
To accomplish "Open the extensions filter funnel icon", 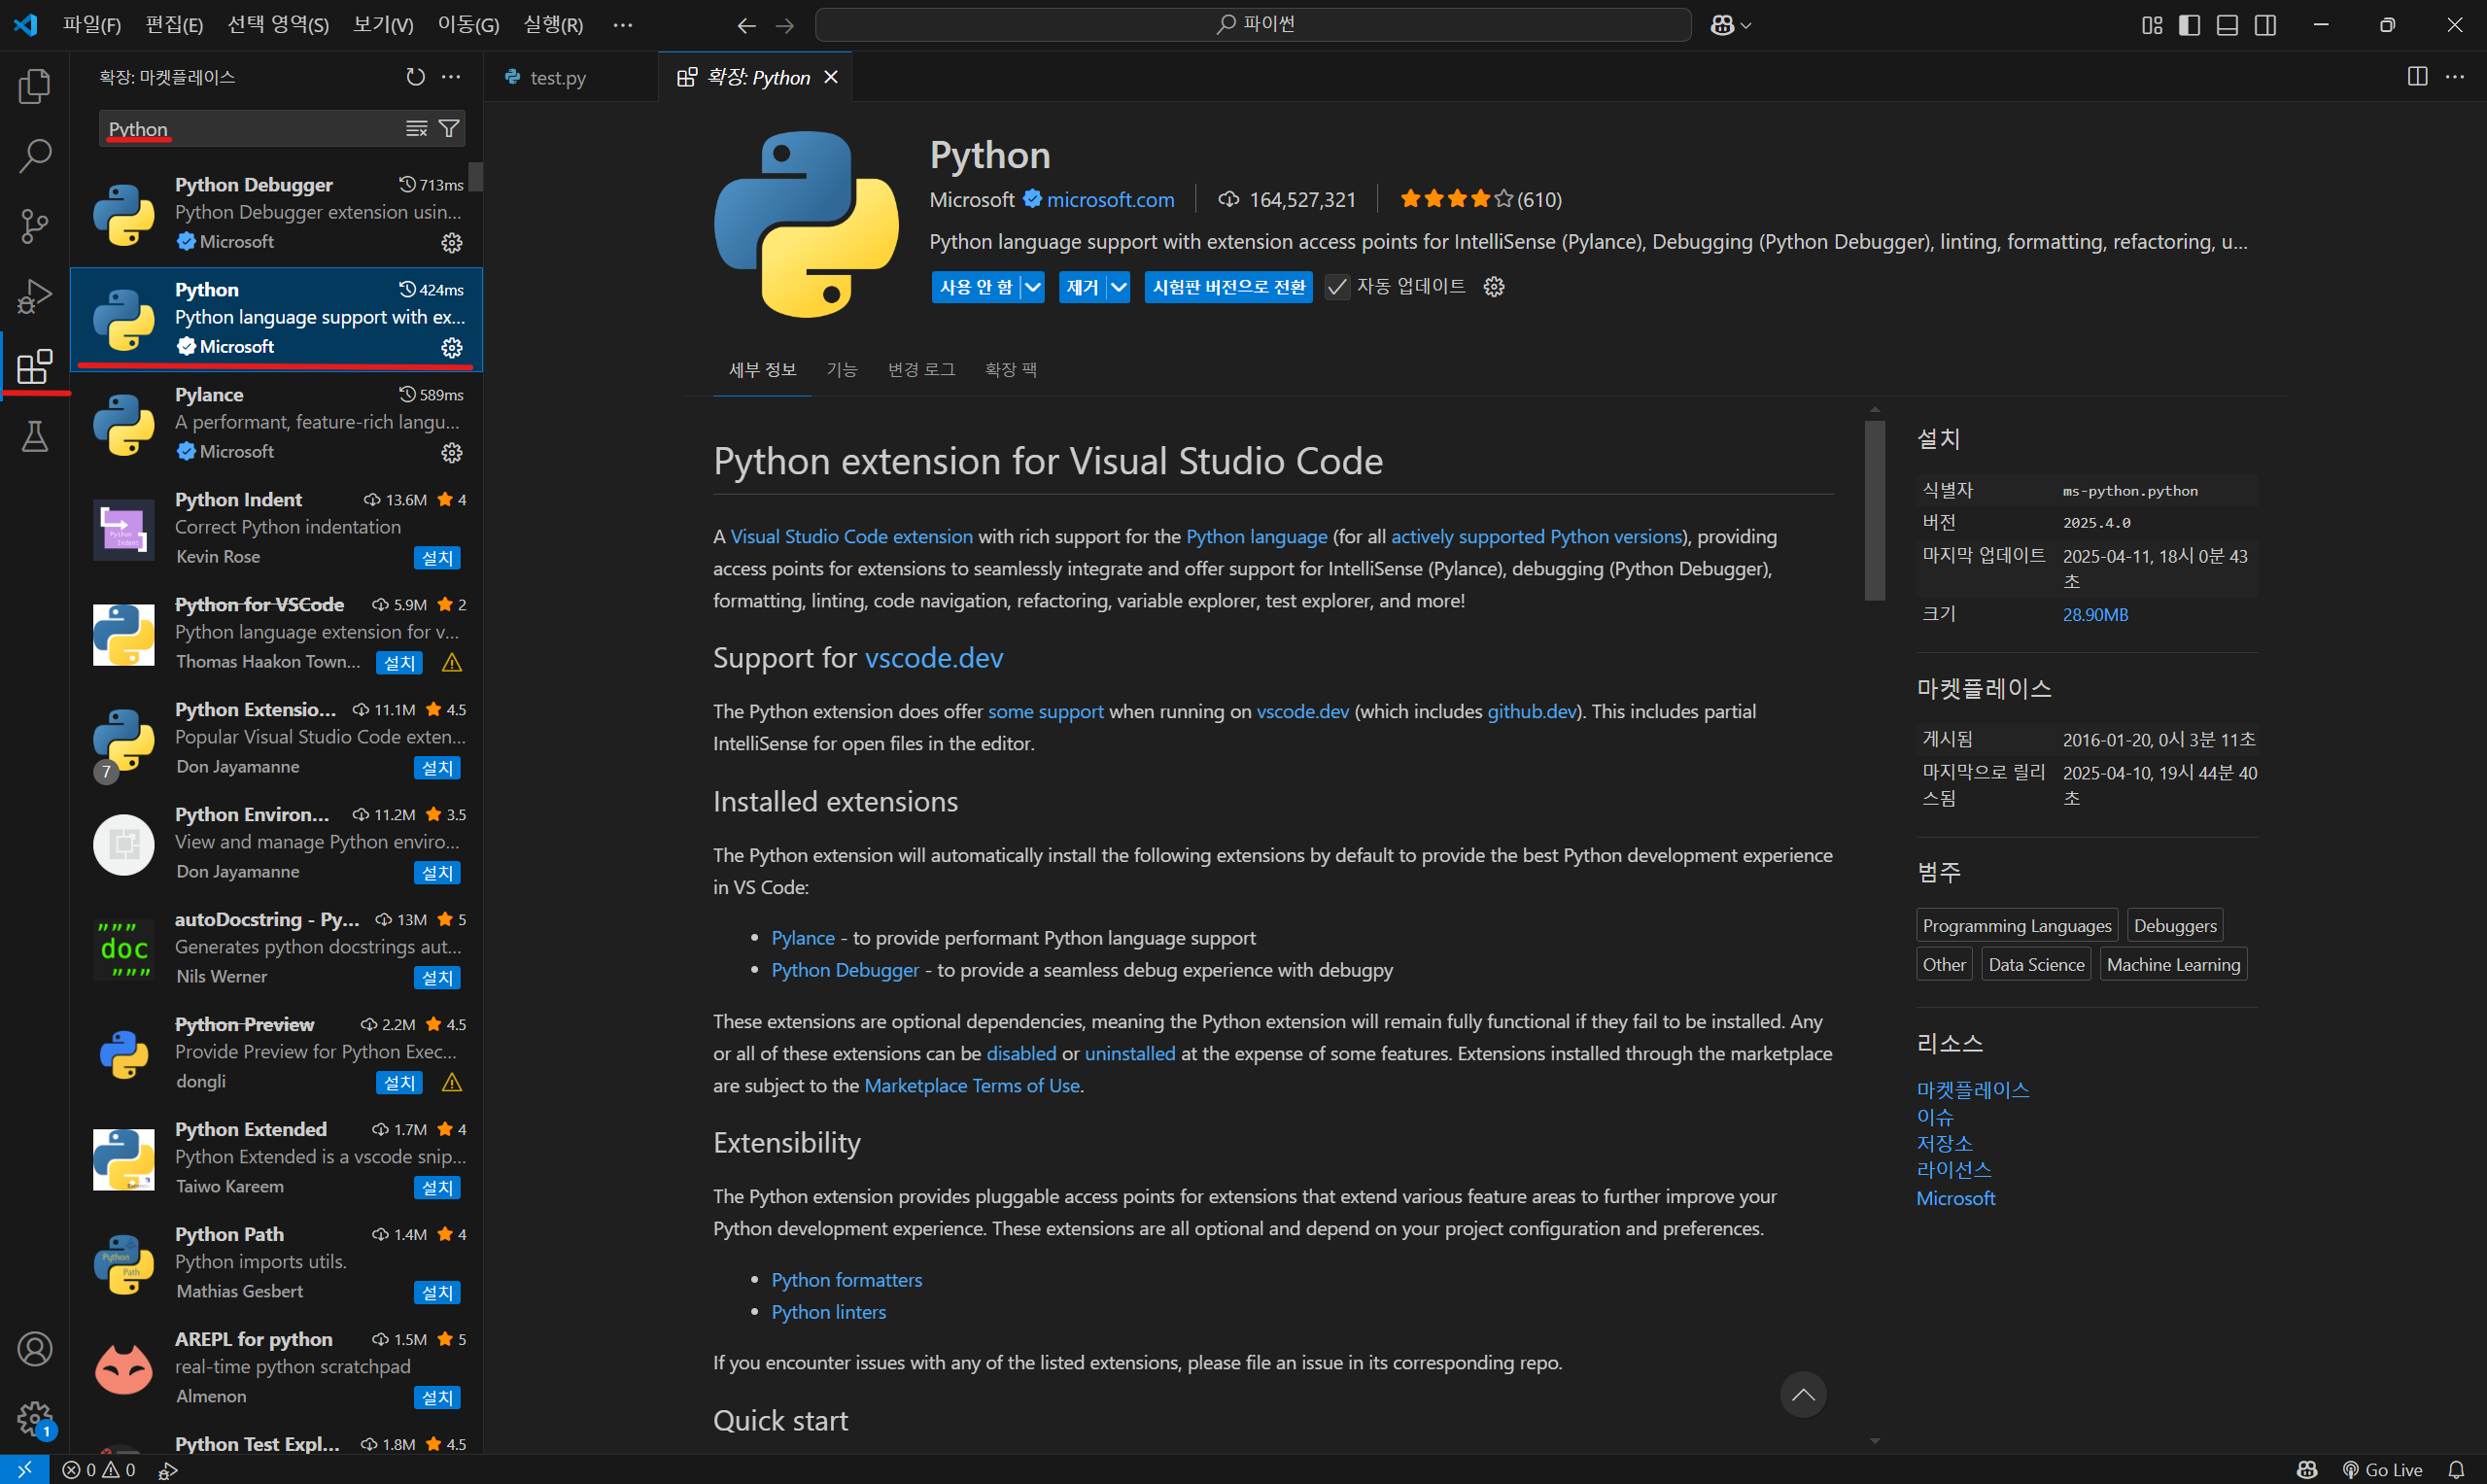I will (449, 129).
